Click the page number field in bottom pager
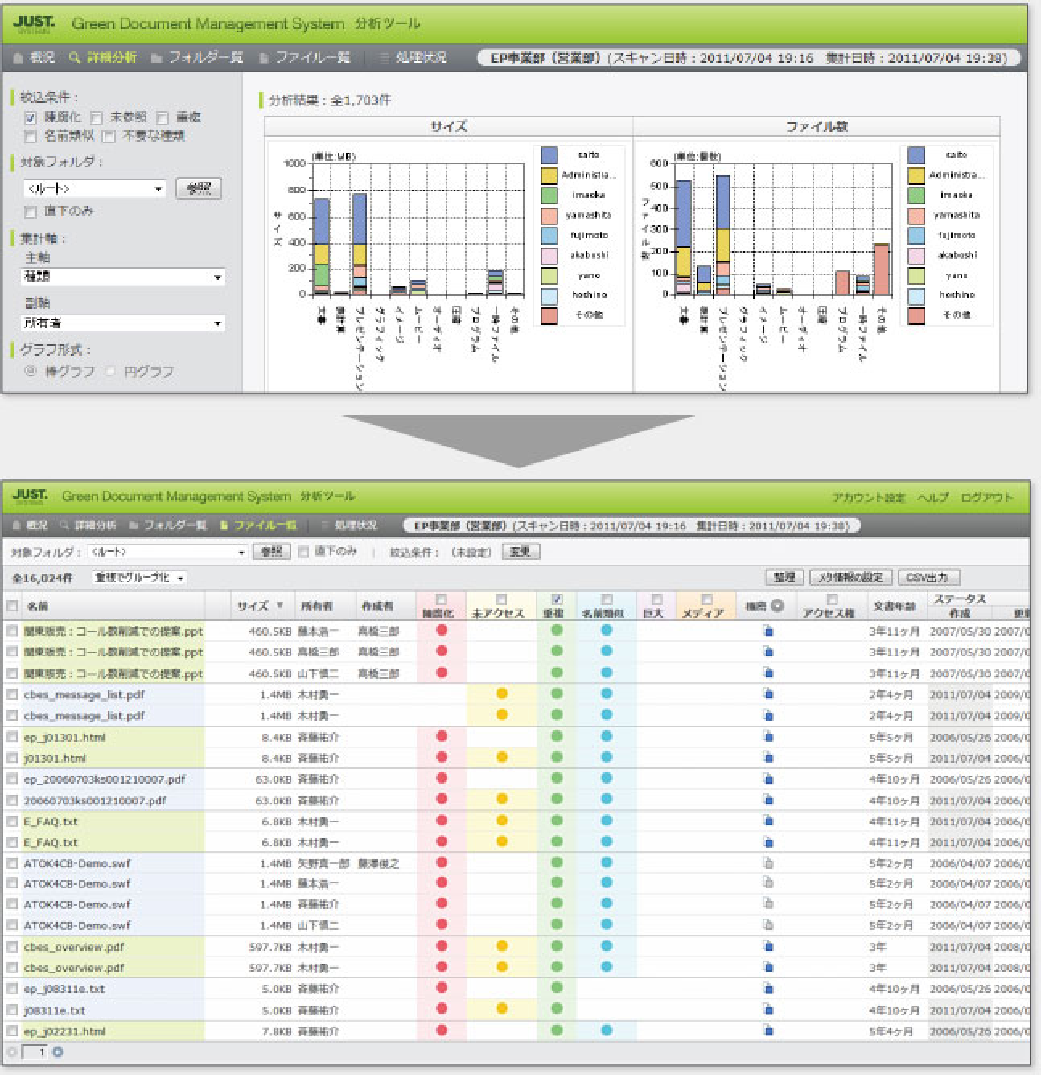1041x1075 pixels. [x=34, y=1052]
